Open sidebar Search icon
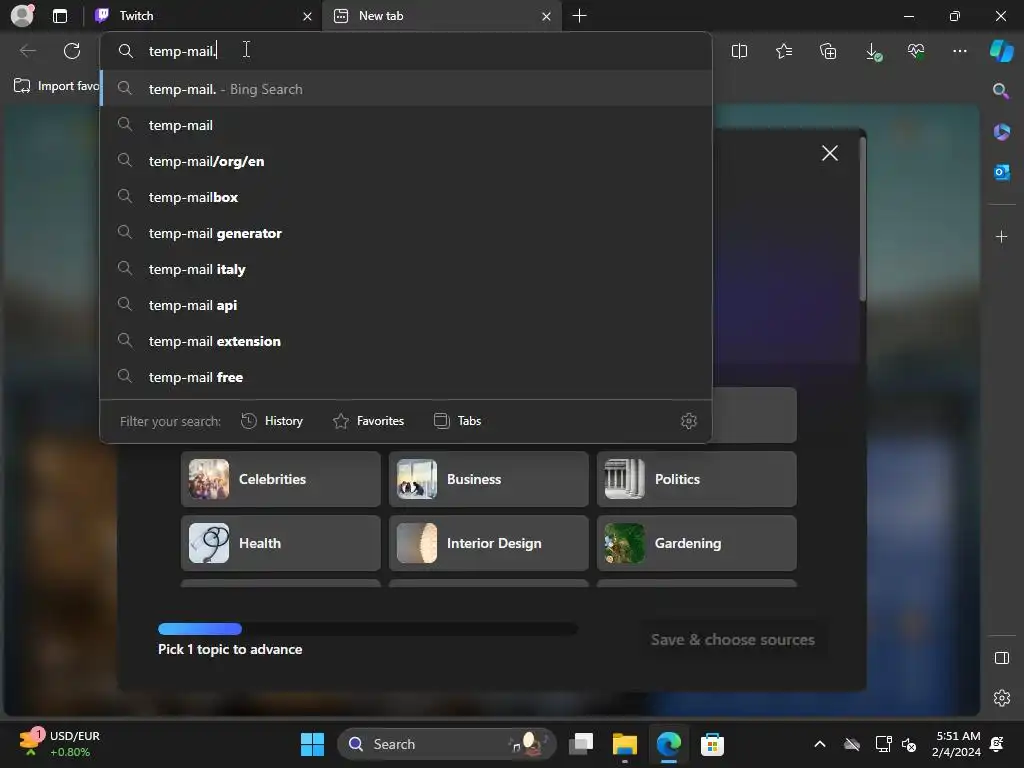 coord(1000,91)
